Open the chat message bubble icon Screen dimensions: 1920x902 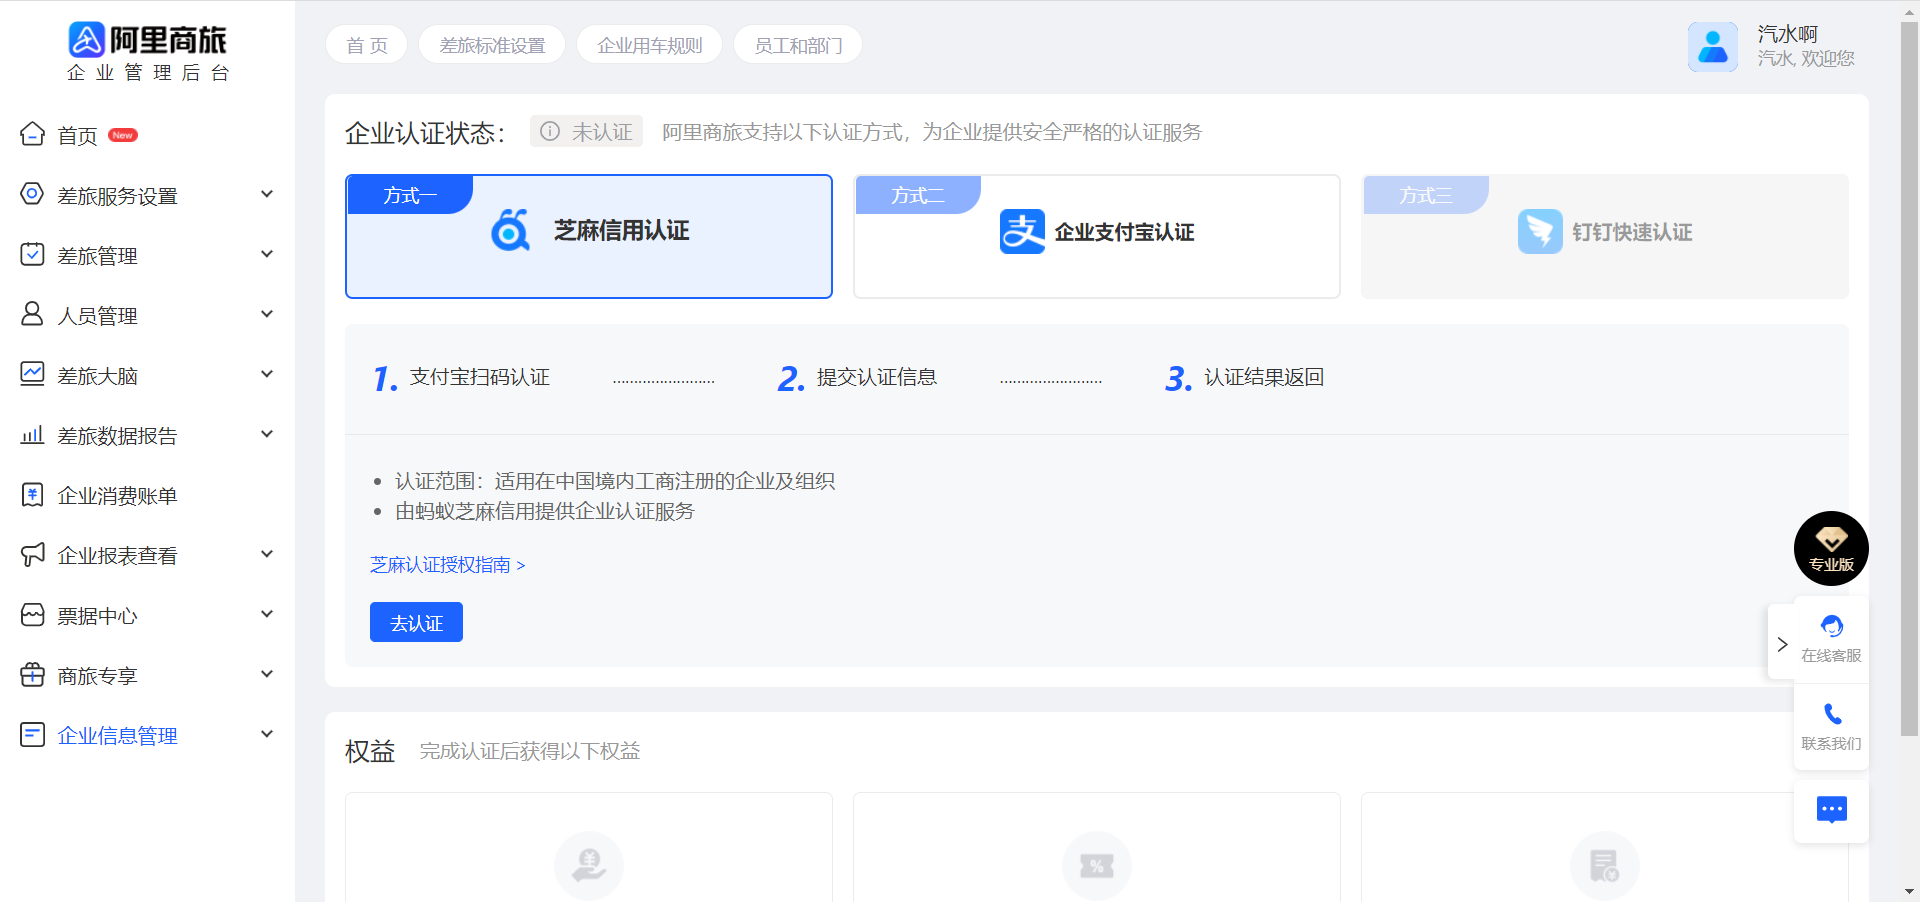pyautogui.click(x=1832, y=808)
